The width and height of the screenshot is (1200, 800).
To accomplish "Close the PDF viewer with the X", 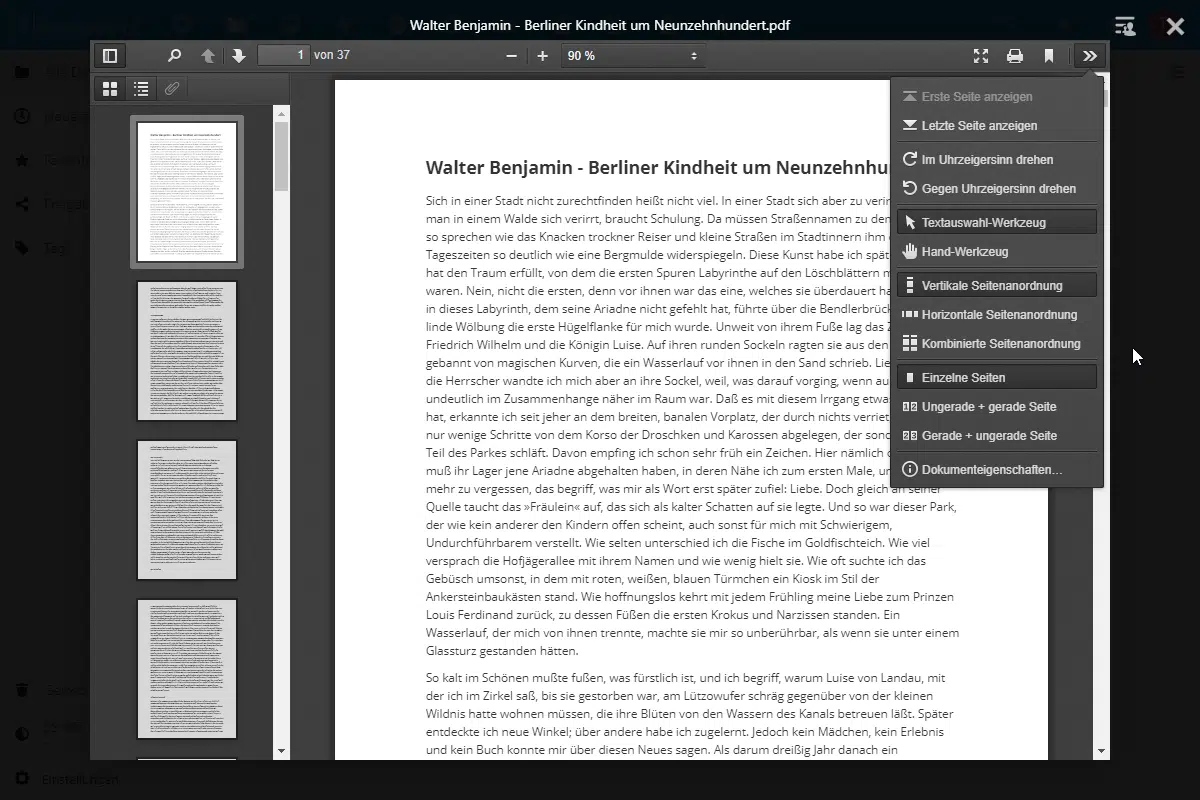I will coord(1175,26).
